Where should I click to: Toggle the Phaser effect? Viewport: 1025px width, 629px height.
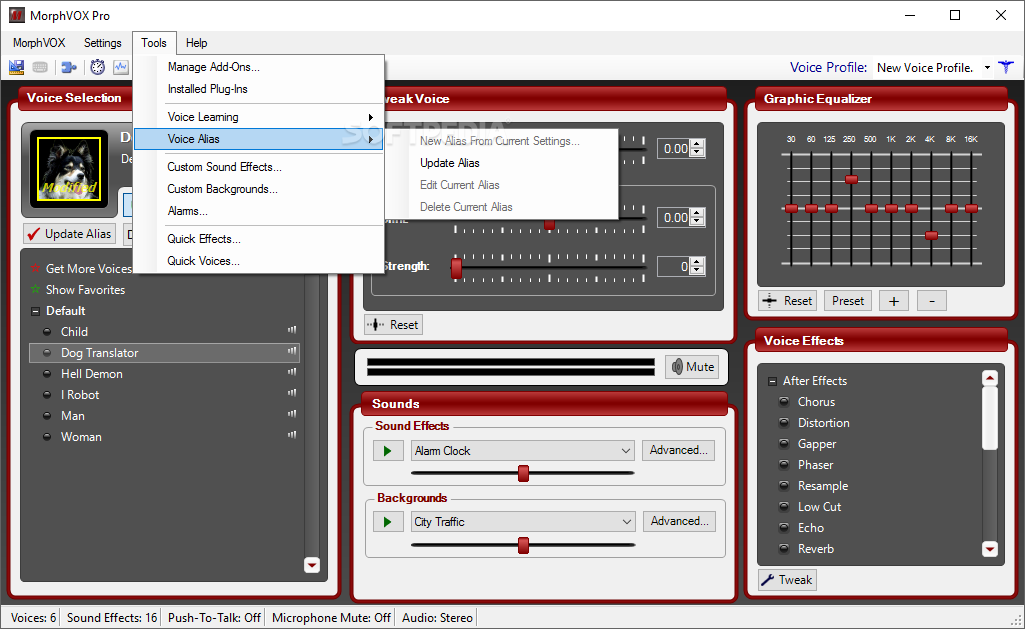coord(784,464)
